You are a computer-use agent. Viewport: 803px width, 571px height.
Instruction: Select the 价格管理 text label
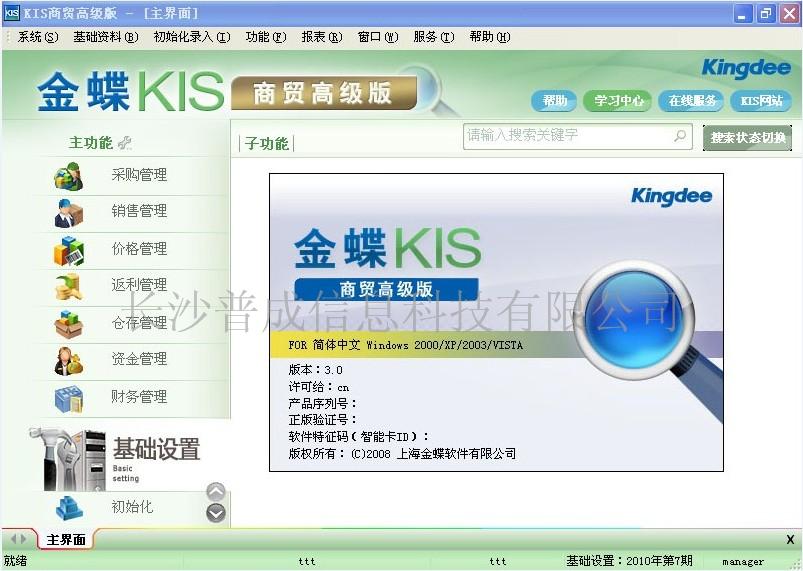[x=139, y=249]
